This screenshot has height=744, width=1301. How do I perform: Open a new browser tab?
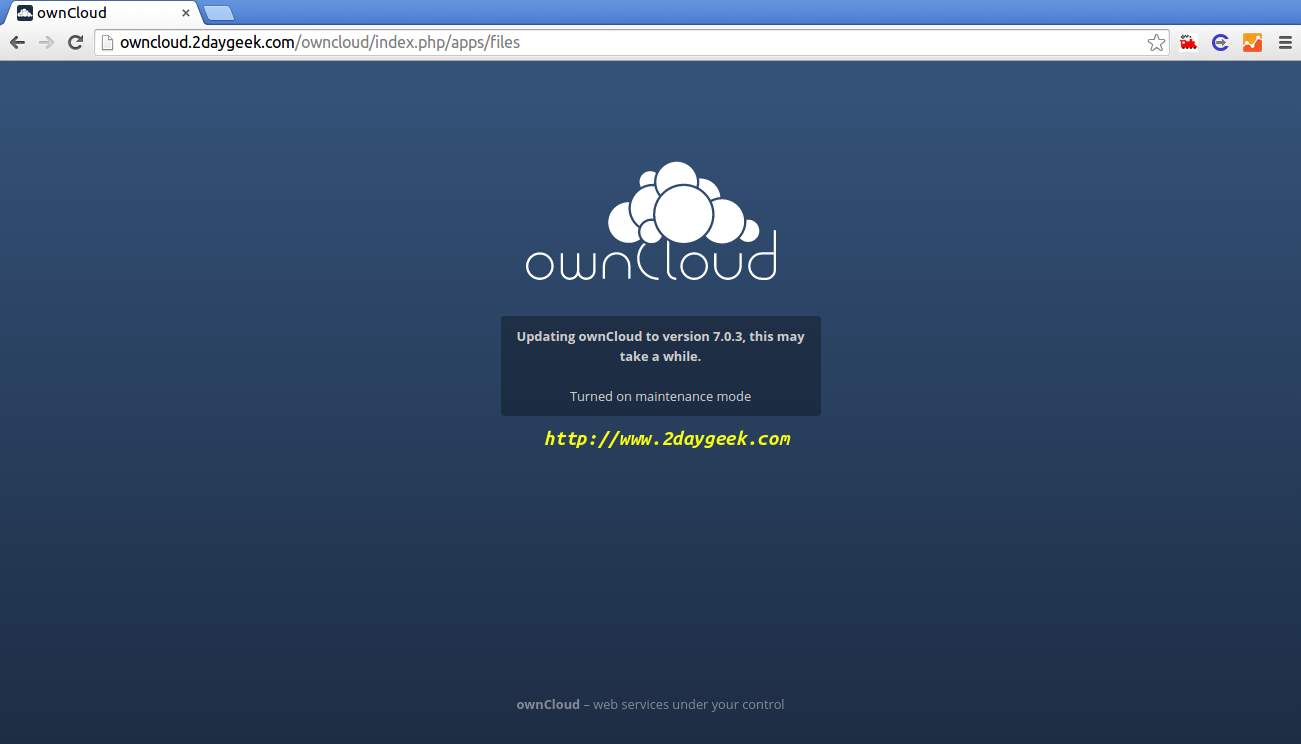218,13
